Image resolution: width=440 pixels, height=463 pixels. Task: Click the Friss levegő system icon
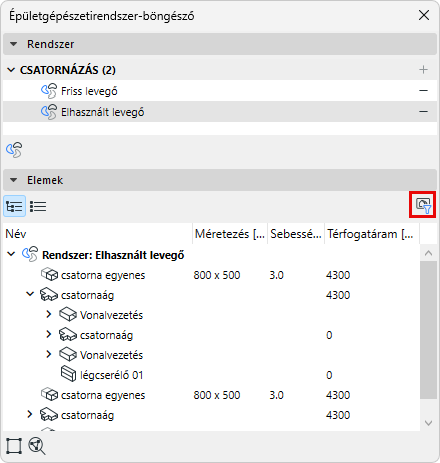[x=49, y=91]
